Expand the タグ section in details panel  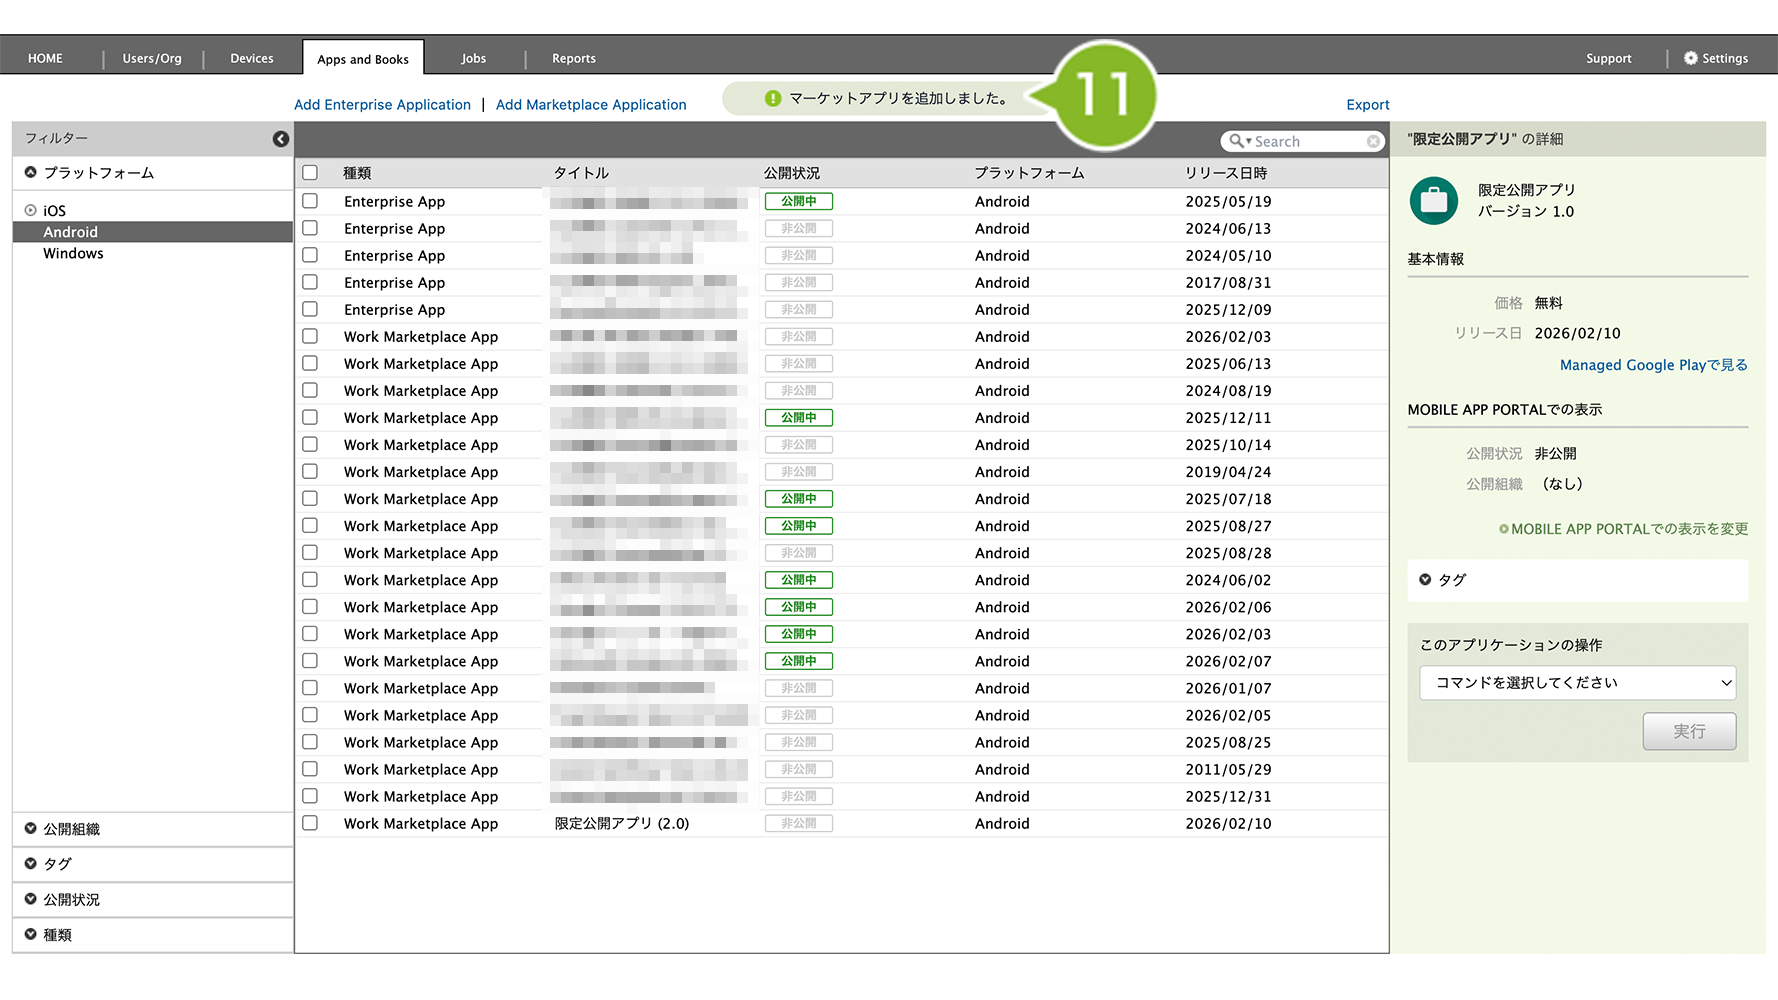click(1451, 580)
